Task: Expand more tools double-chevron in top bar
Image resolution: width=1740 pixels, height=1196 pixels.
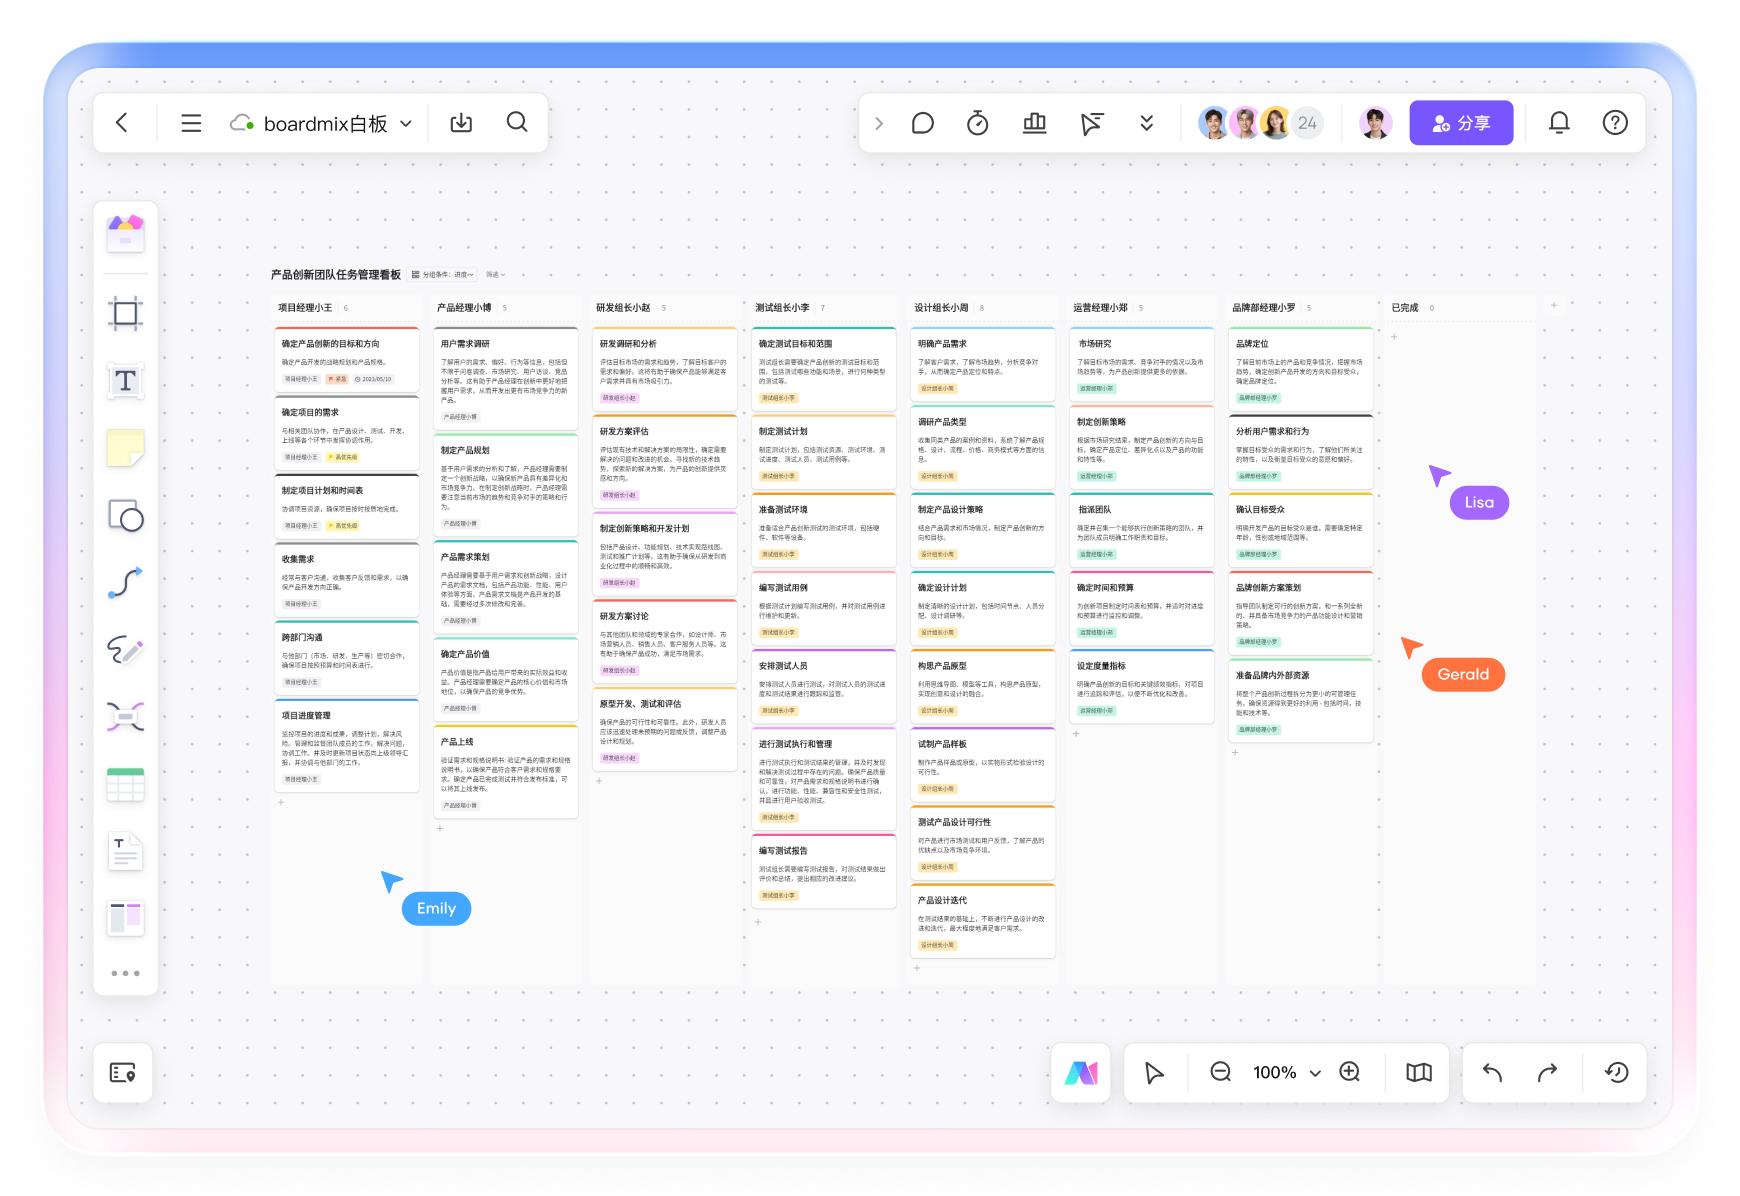Action: click(x=1146, y=123)
